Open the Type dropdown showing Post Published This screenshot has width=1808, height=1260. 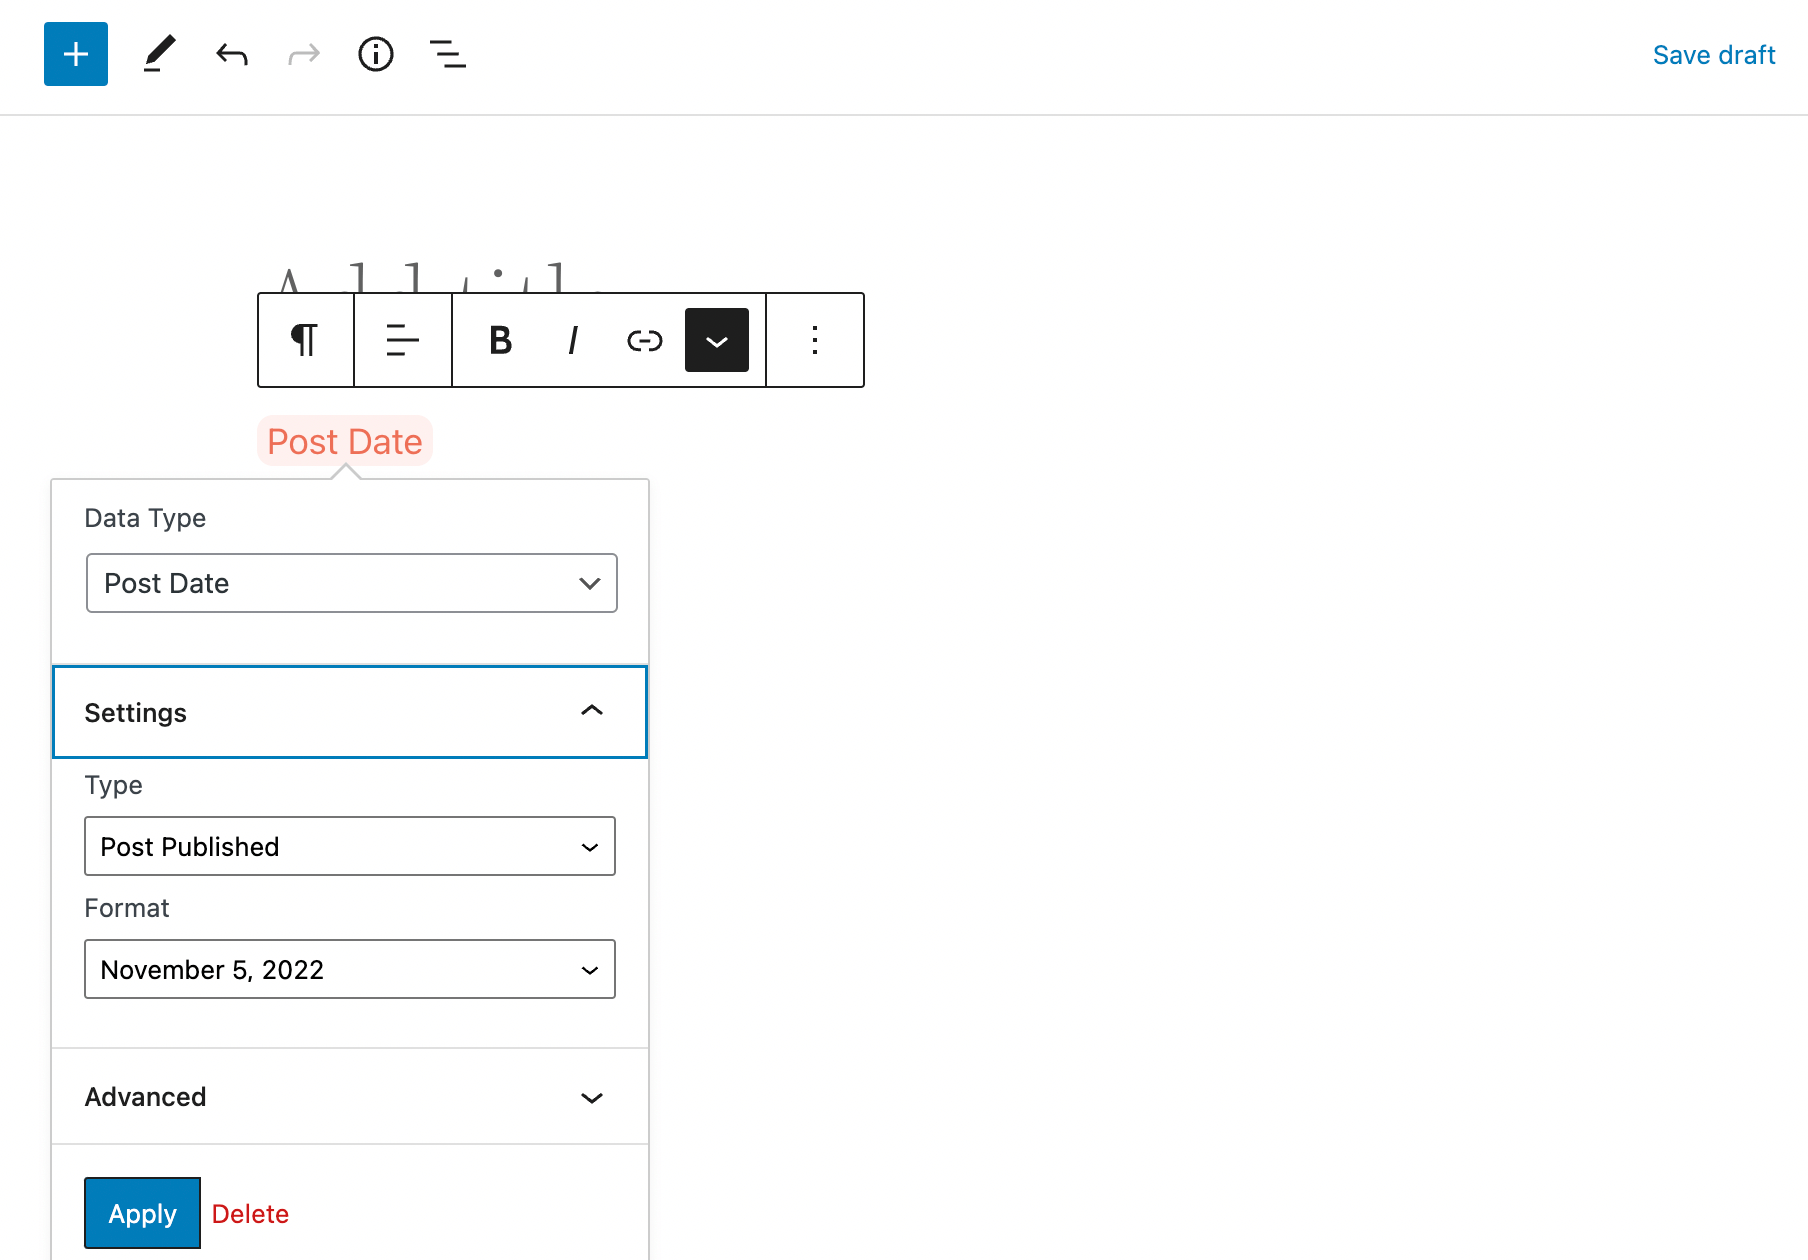tap(349, 846)
